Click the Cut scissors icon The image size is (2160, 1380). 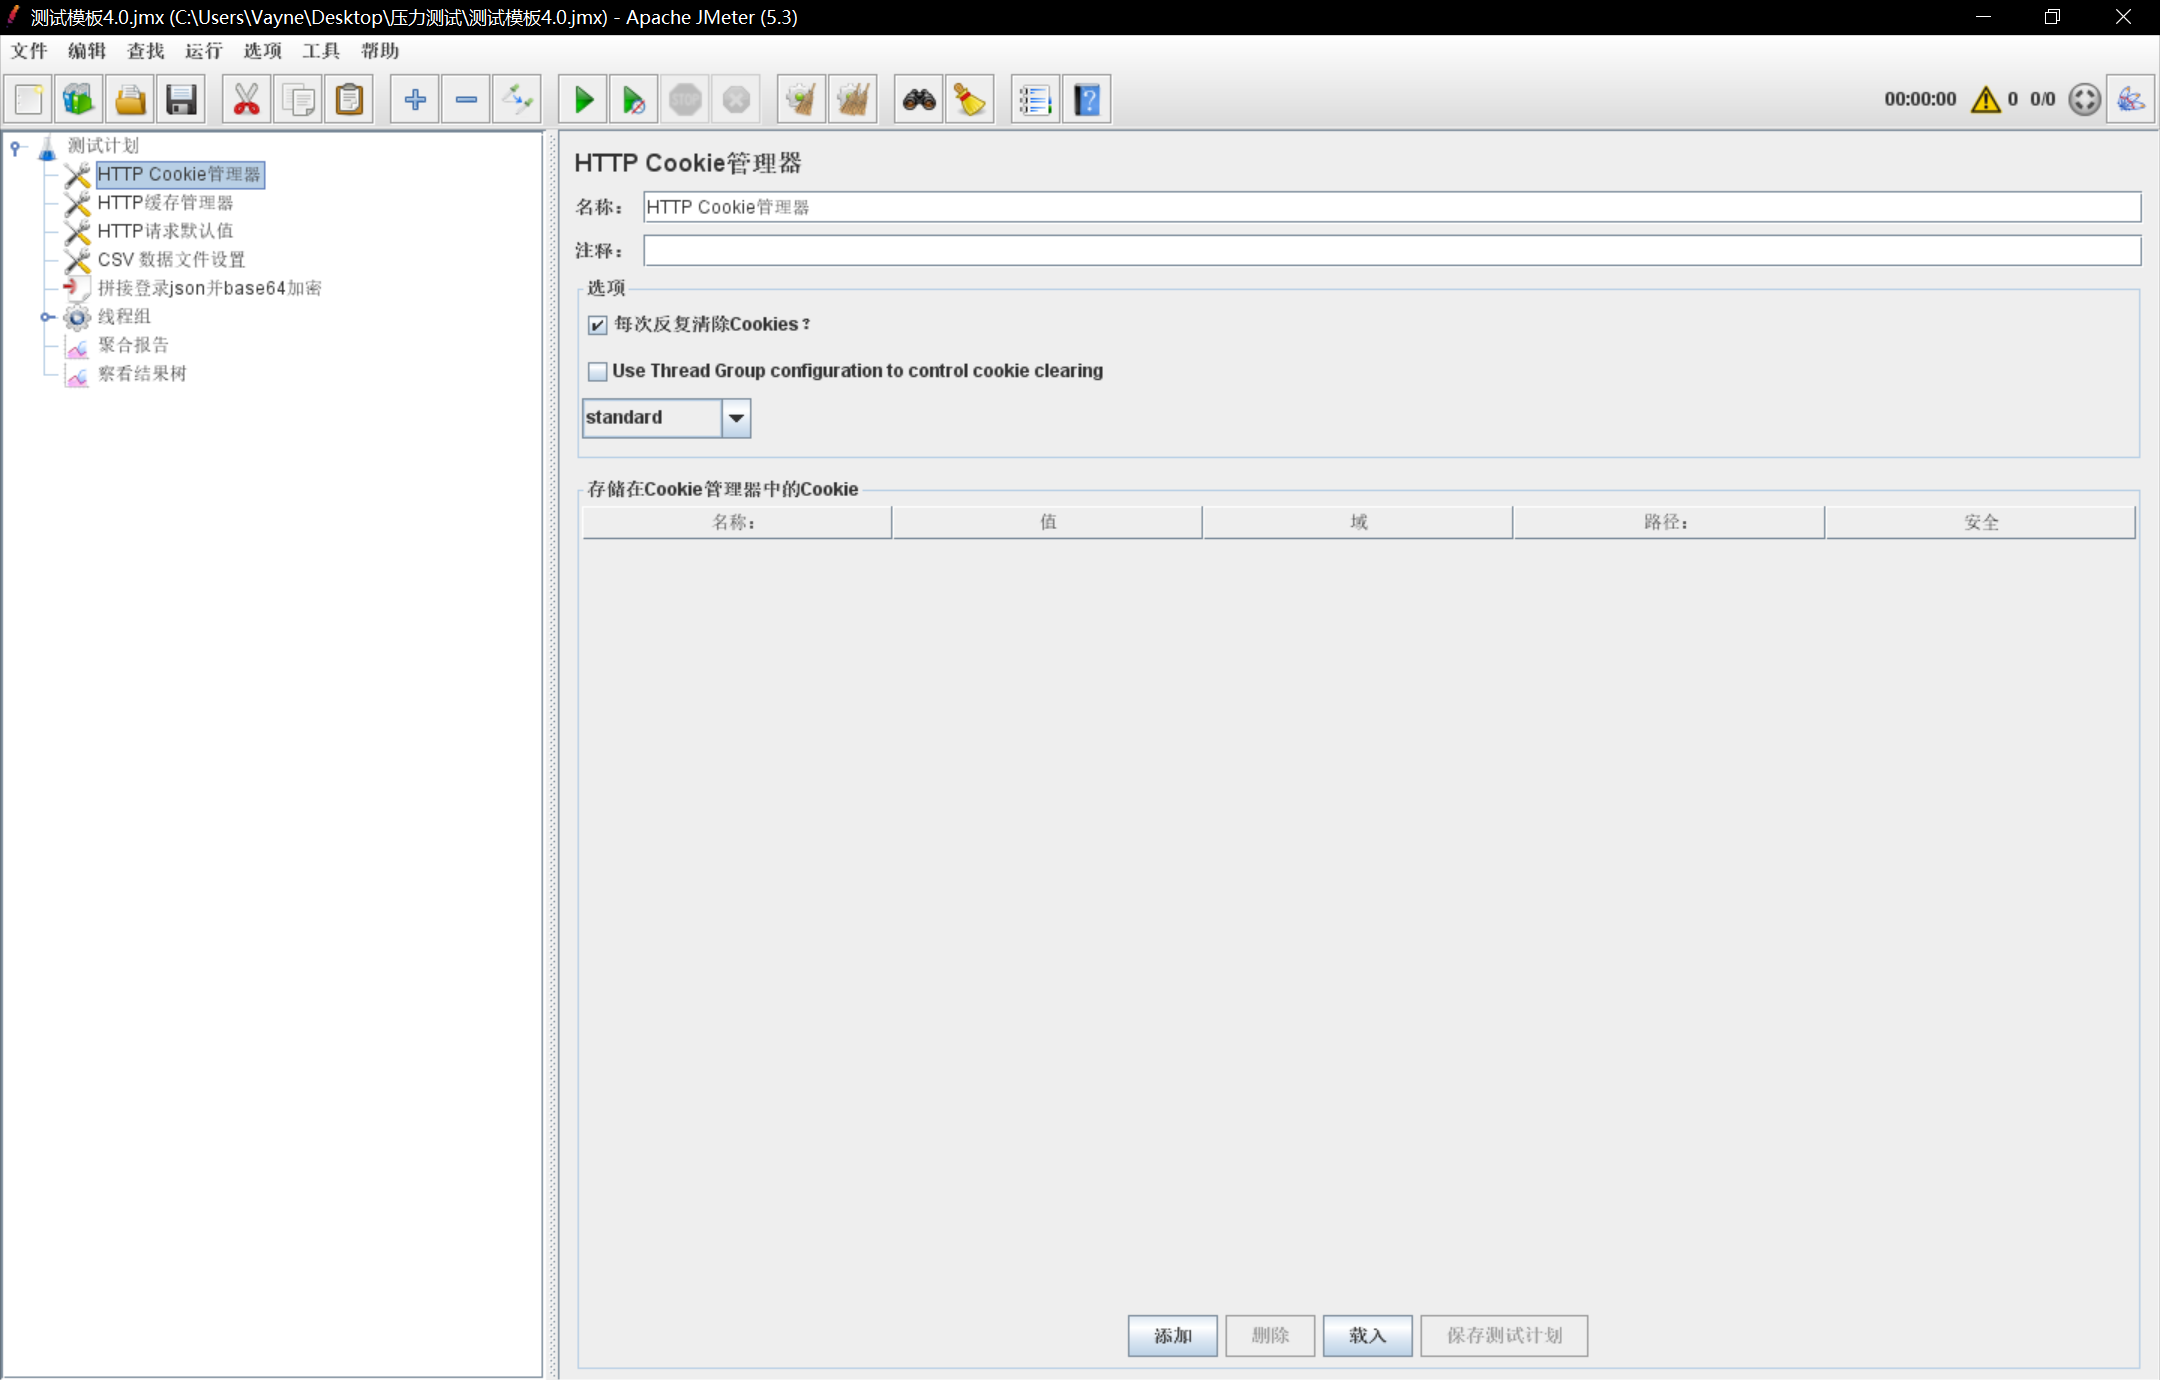(x=246, y=100)
